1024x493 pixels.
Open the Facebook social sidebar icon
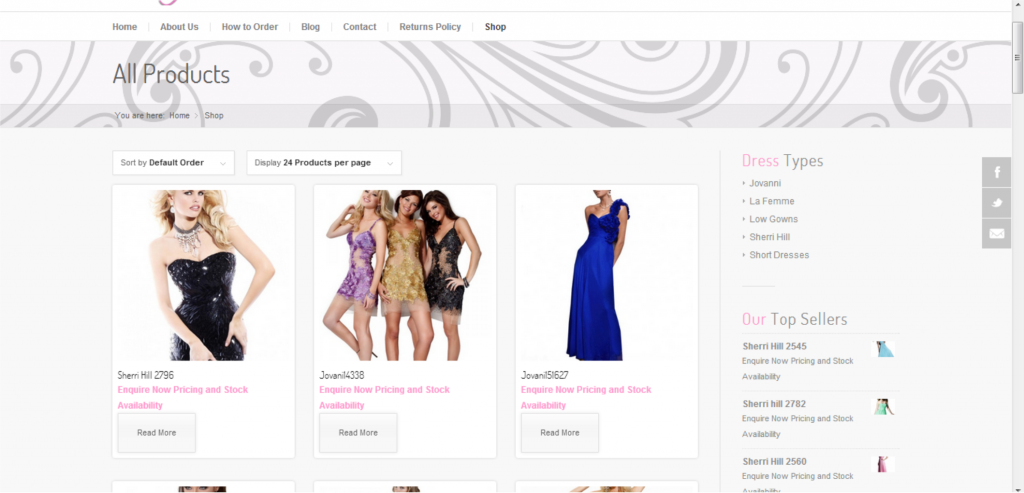(x=996, y=172)
